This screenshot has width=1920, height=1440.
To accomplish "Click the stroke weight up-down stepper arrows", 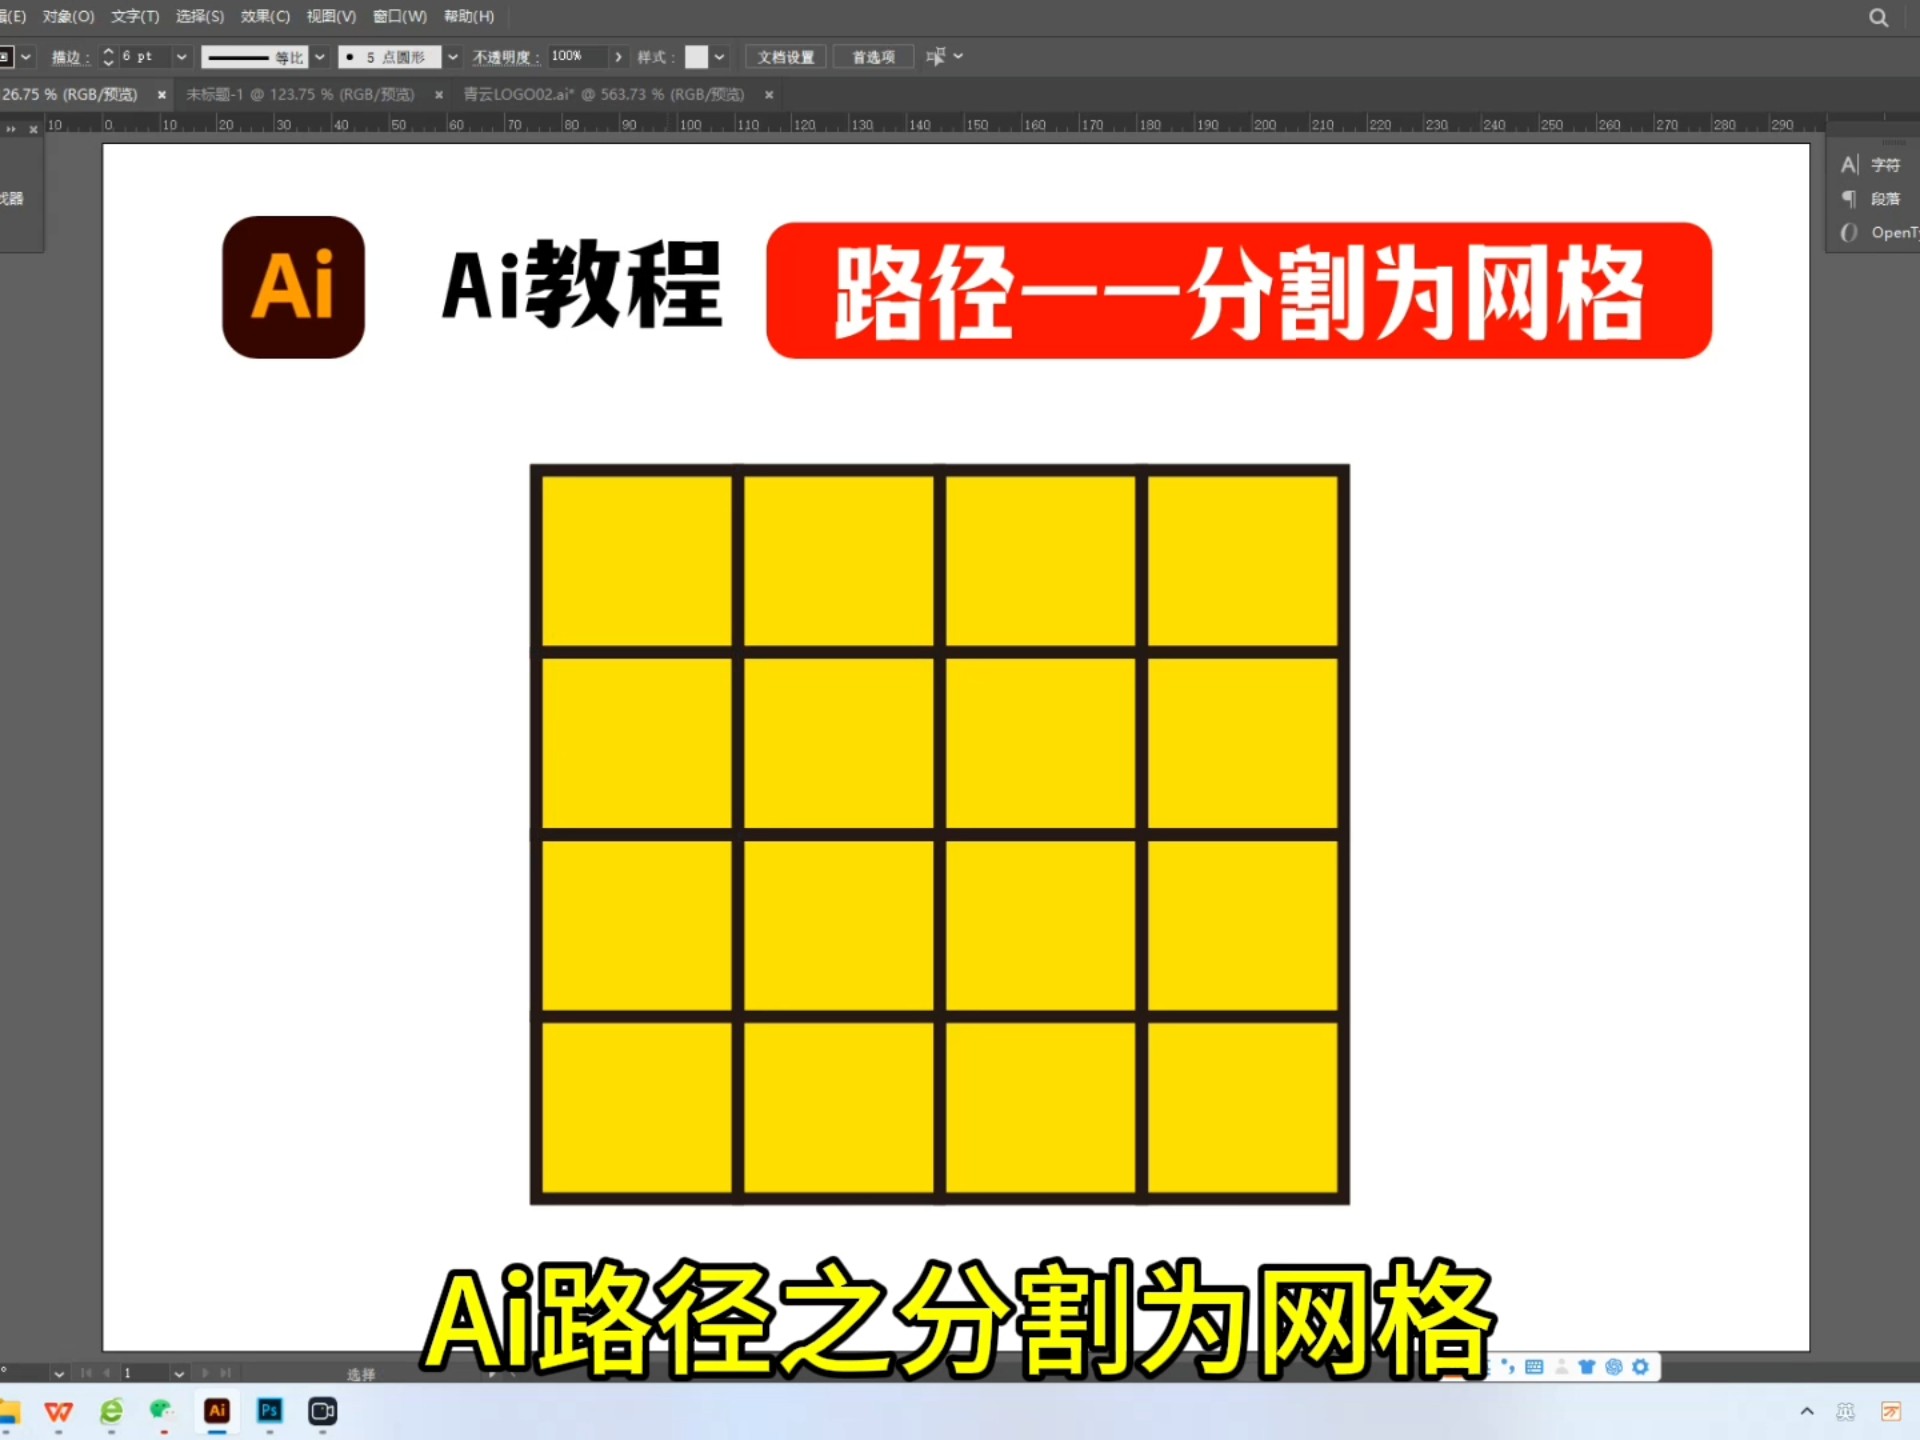I will [x=109, y=57].
